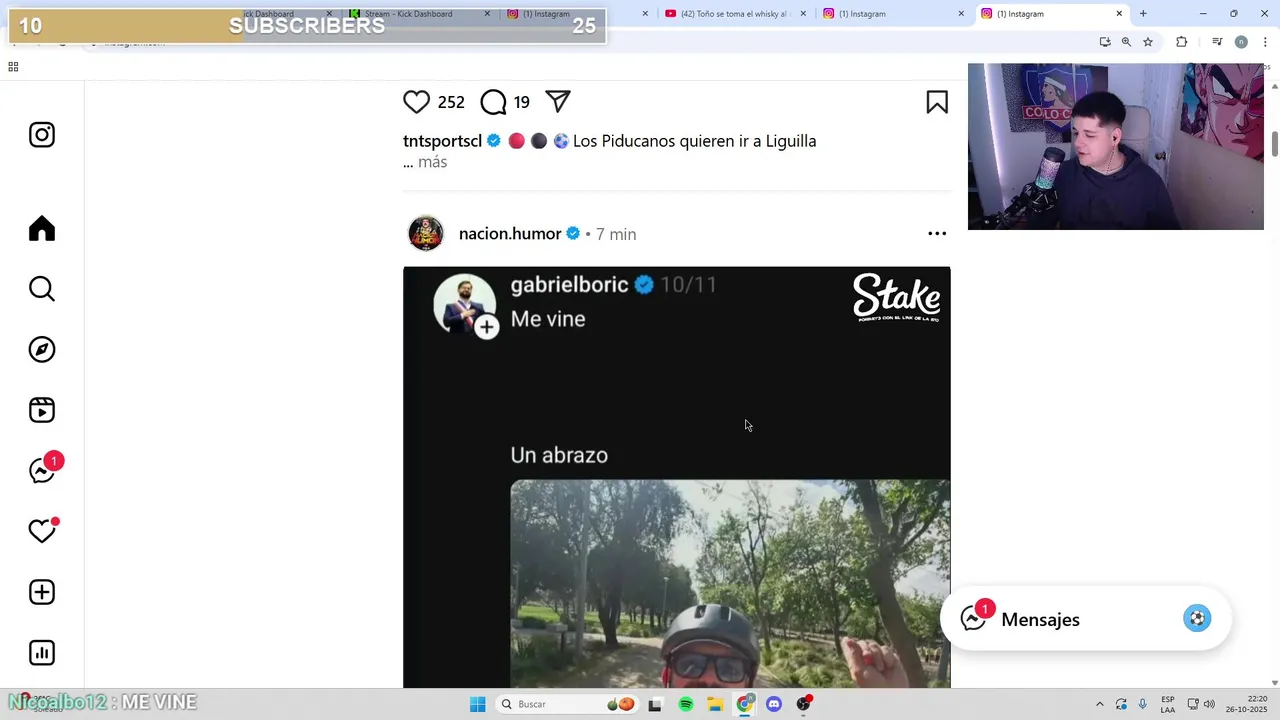1280x720 pixels.
Task: Click the nacion.humor avatar picture
Action: click(x=426, y=233)
